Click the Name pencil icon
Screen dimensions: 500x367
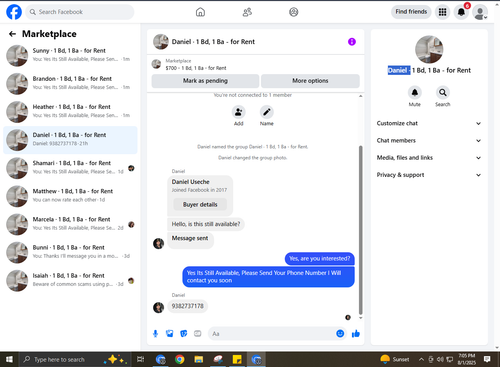click(267, 112)
